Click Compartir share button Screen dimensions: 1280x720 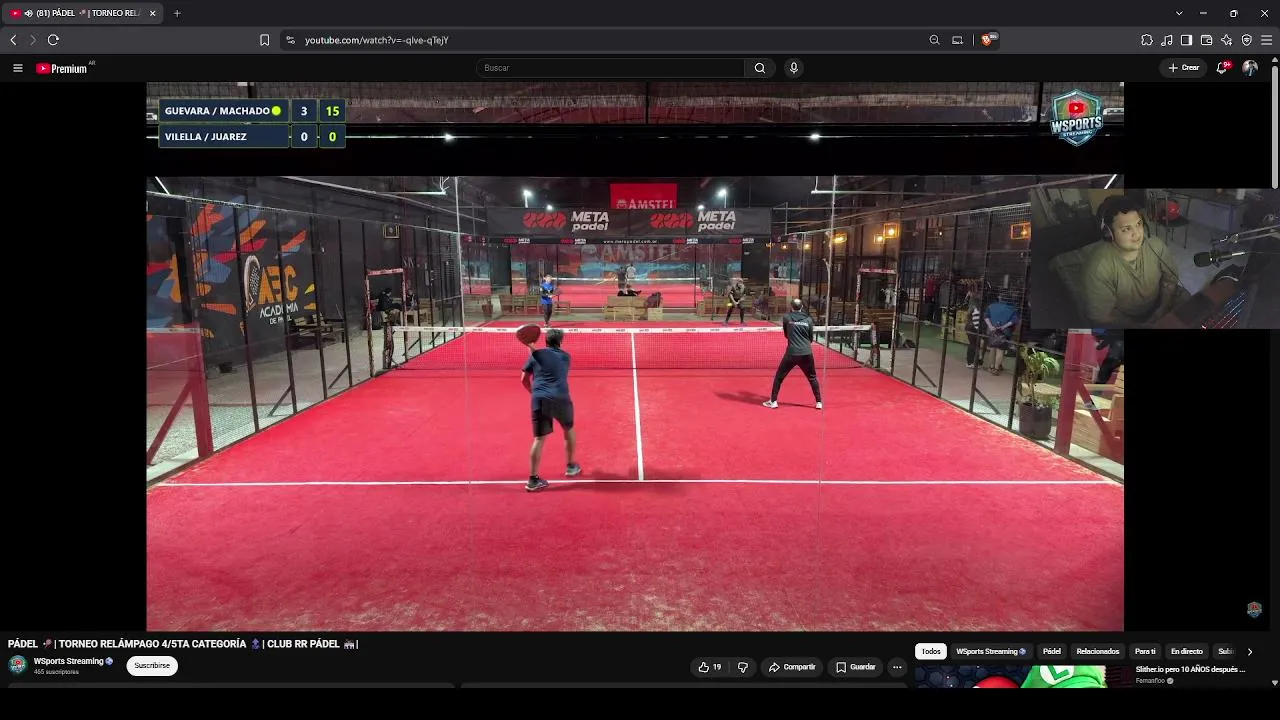[792, 667]
